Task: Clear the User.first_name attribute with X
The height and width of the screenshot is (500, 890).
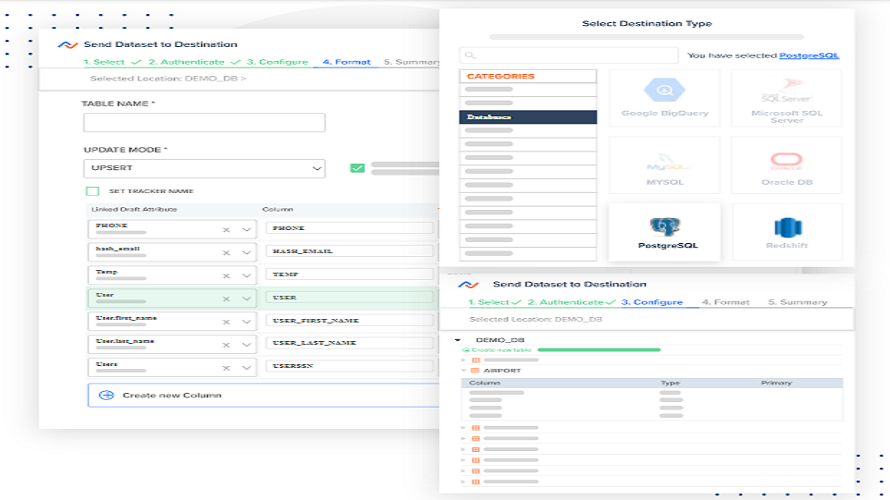Action: coord(226,322)
